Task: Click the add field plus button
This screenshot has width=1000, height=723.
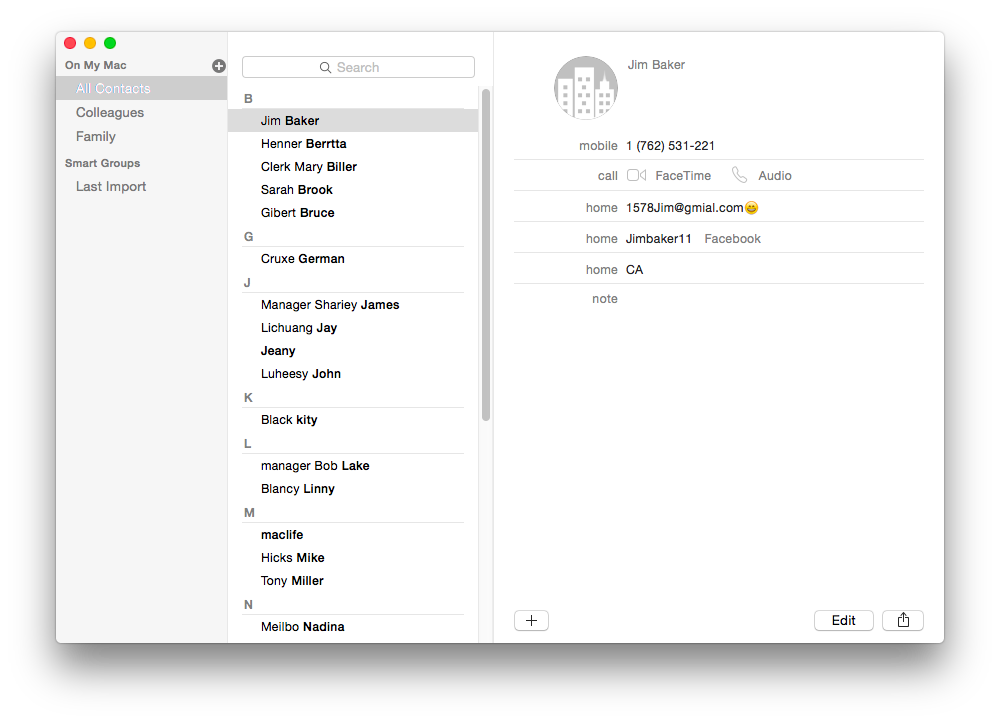Action: [x=531, y=620]
